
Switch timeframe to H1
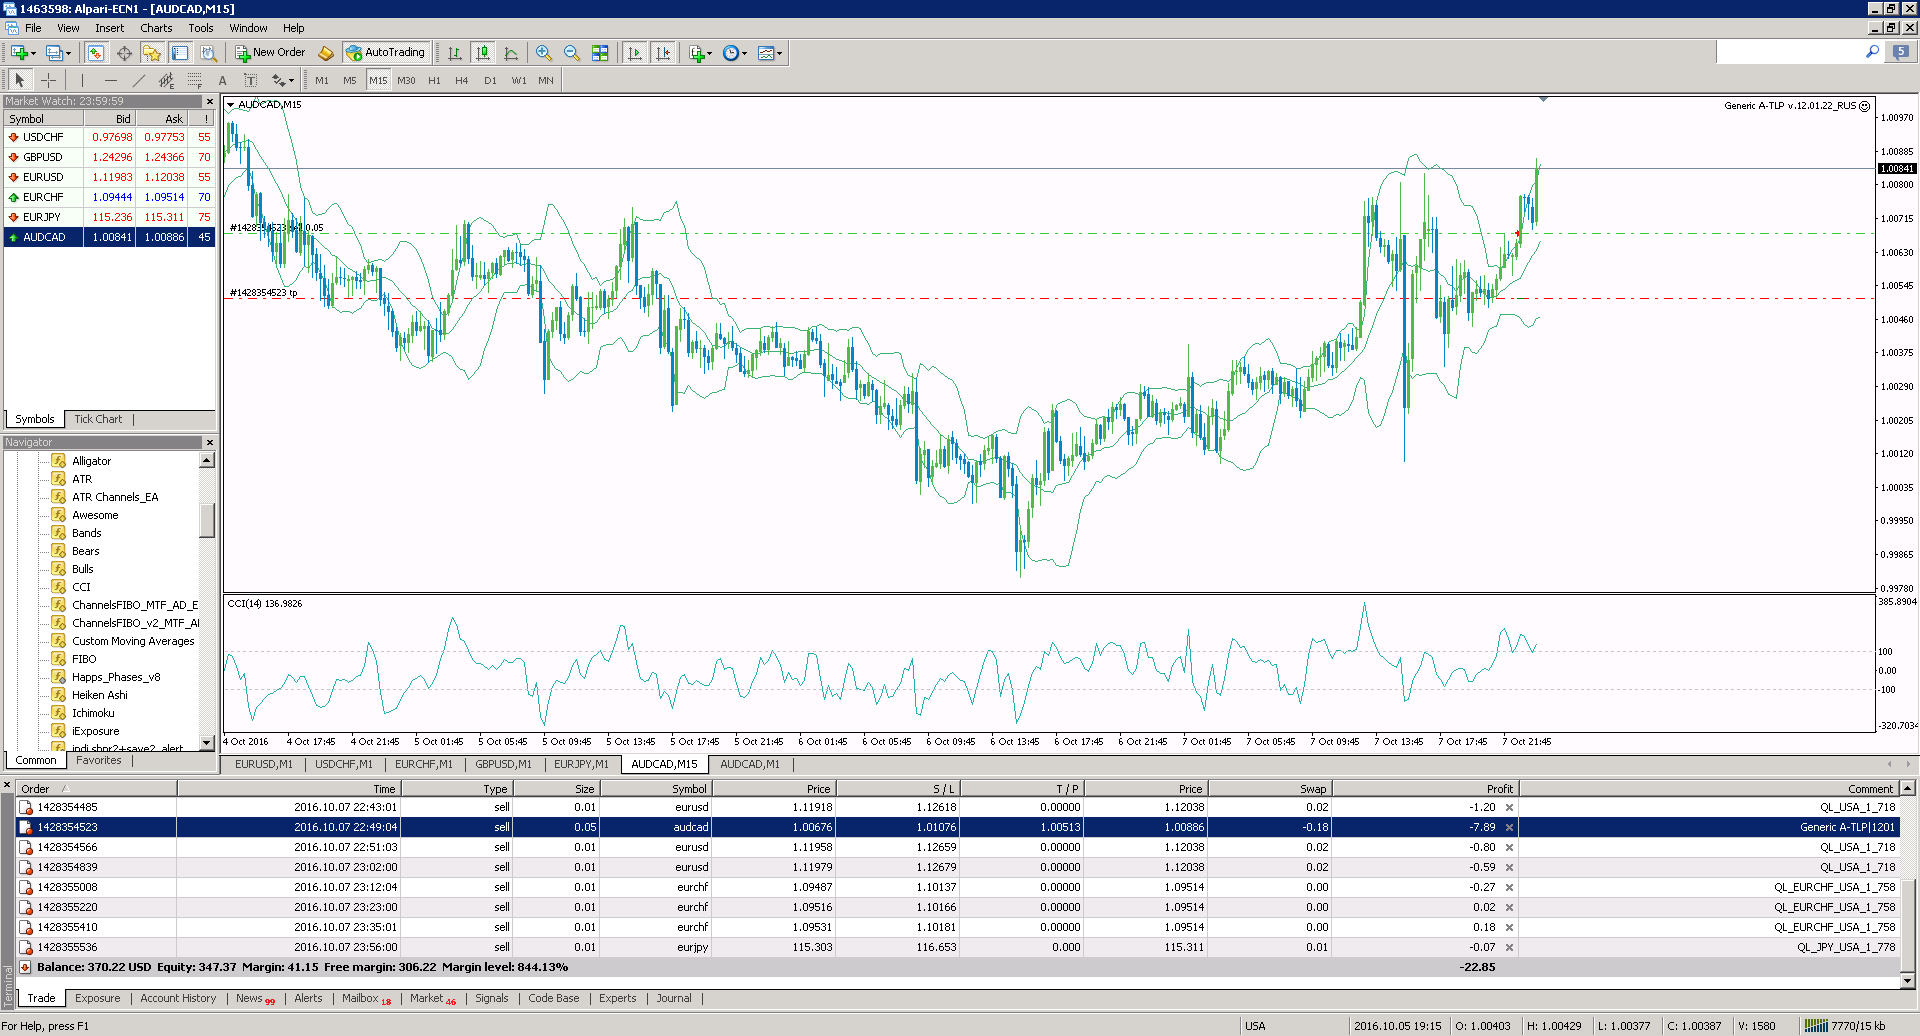click(434, 80)
